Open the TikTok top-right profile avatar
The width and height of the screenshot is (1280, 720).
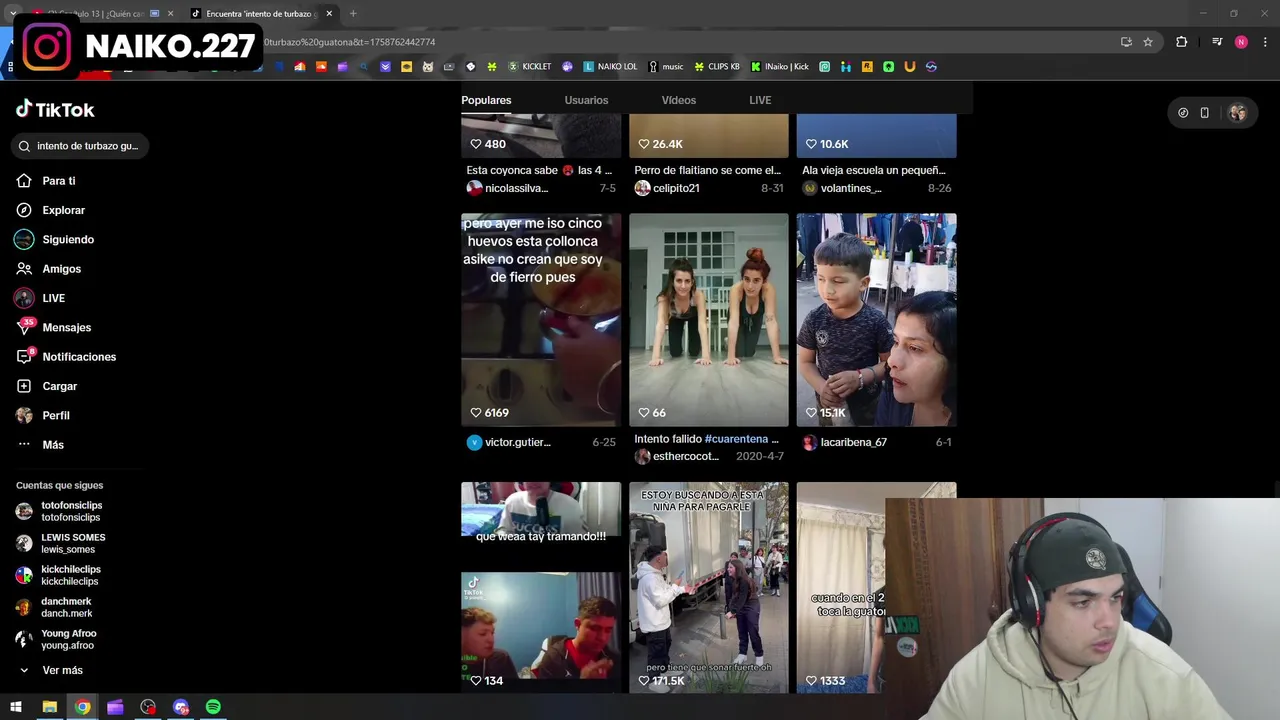(1238, 113)
